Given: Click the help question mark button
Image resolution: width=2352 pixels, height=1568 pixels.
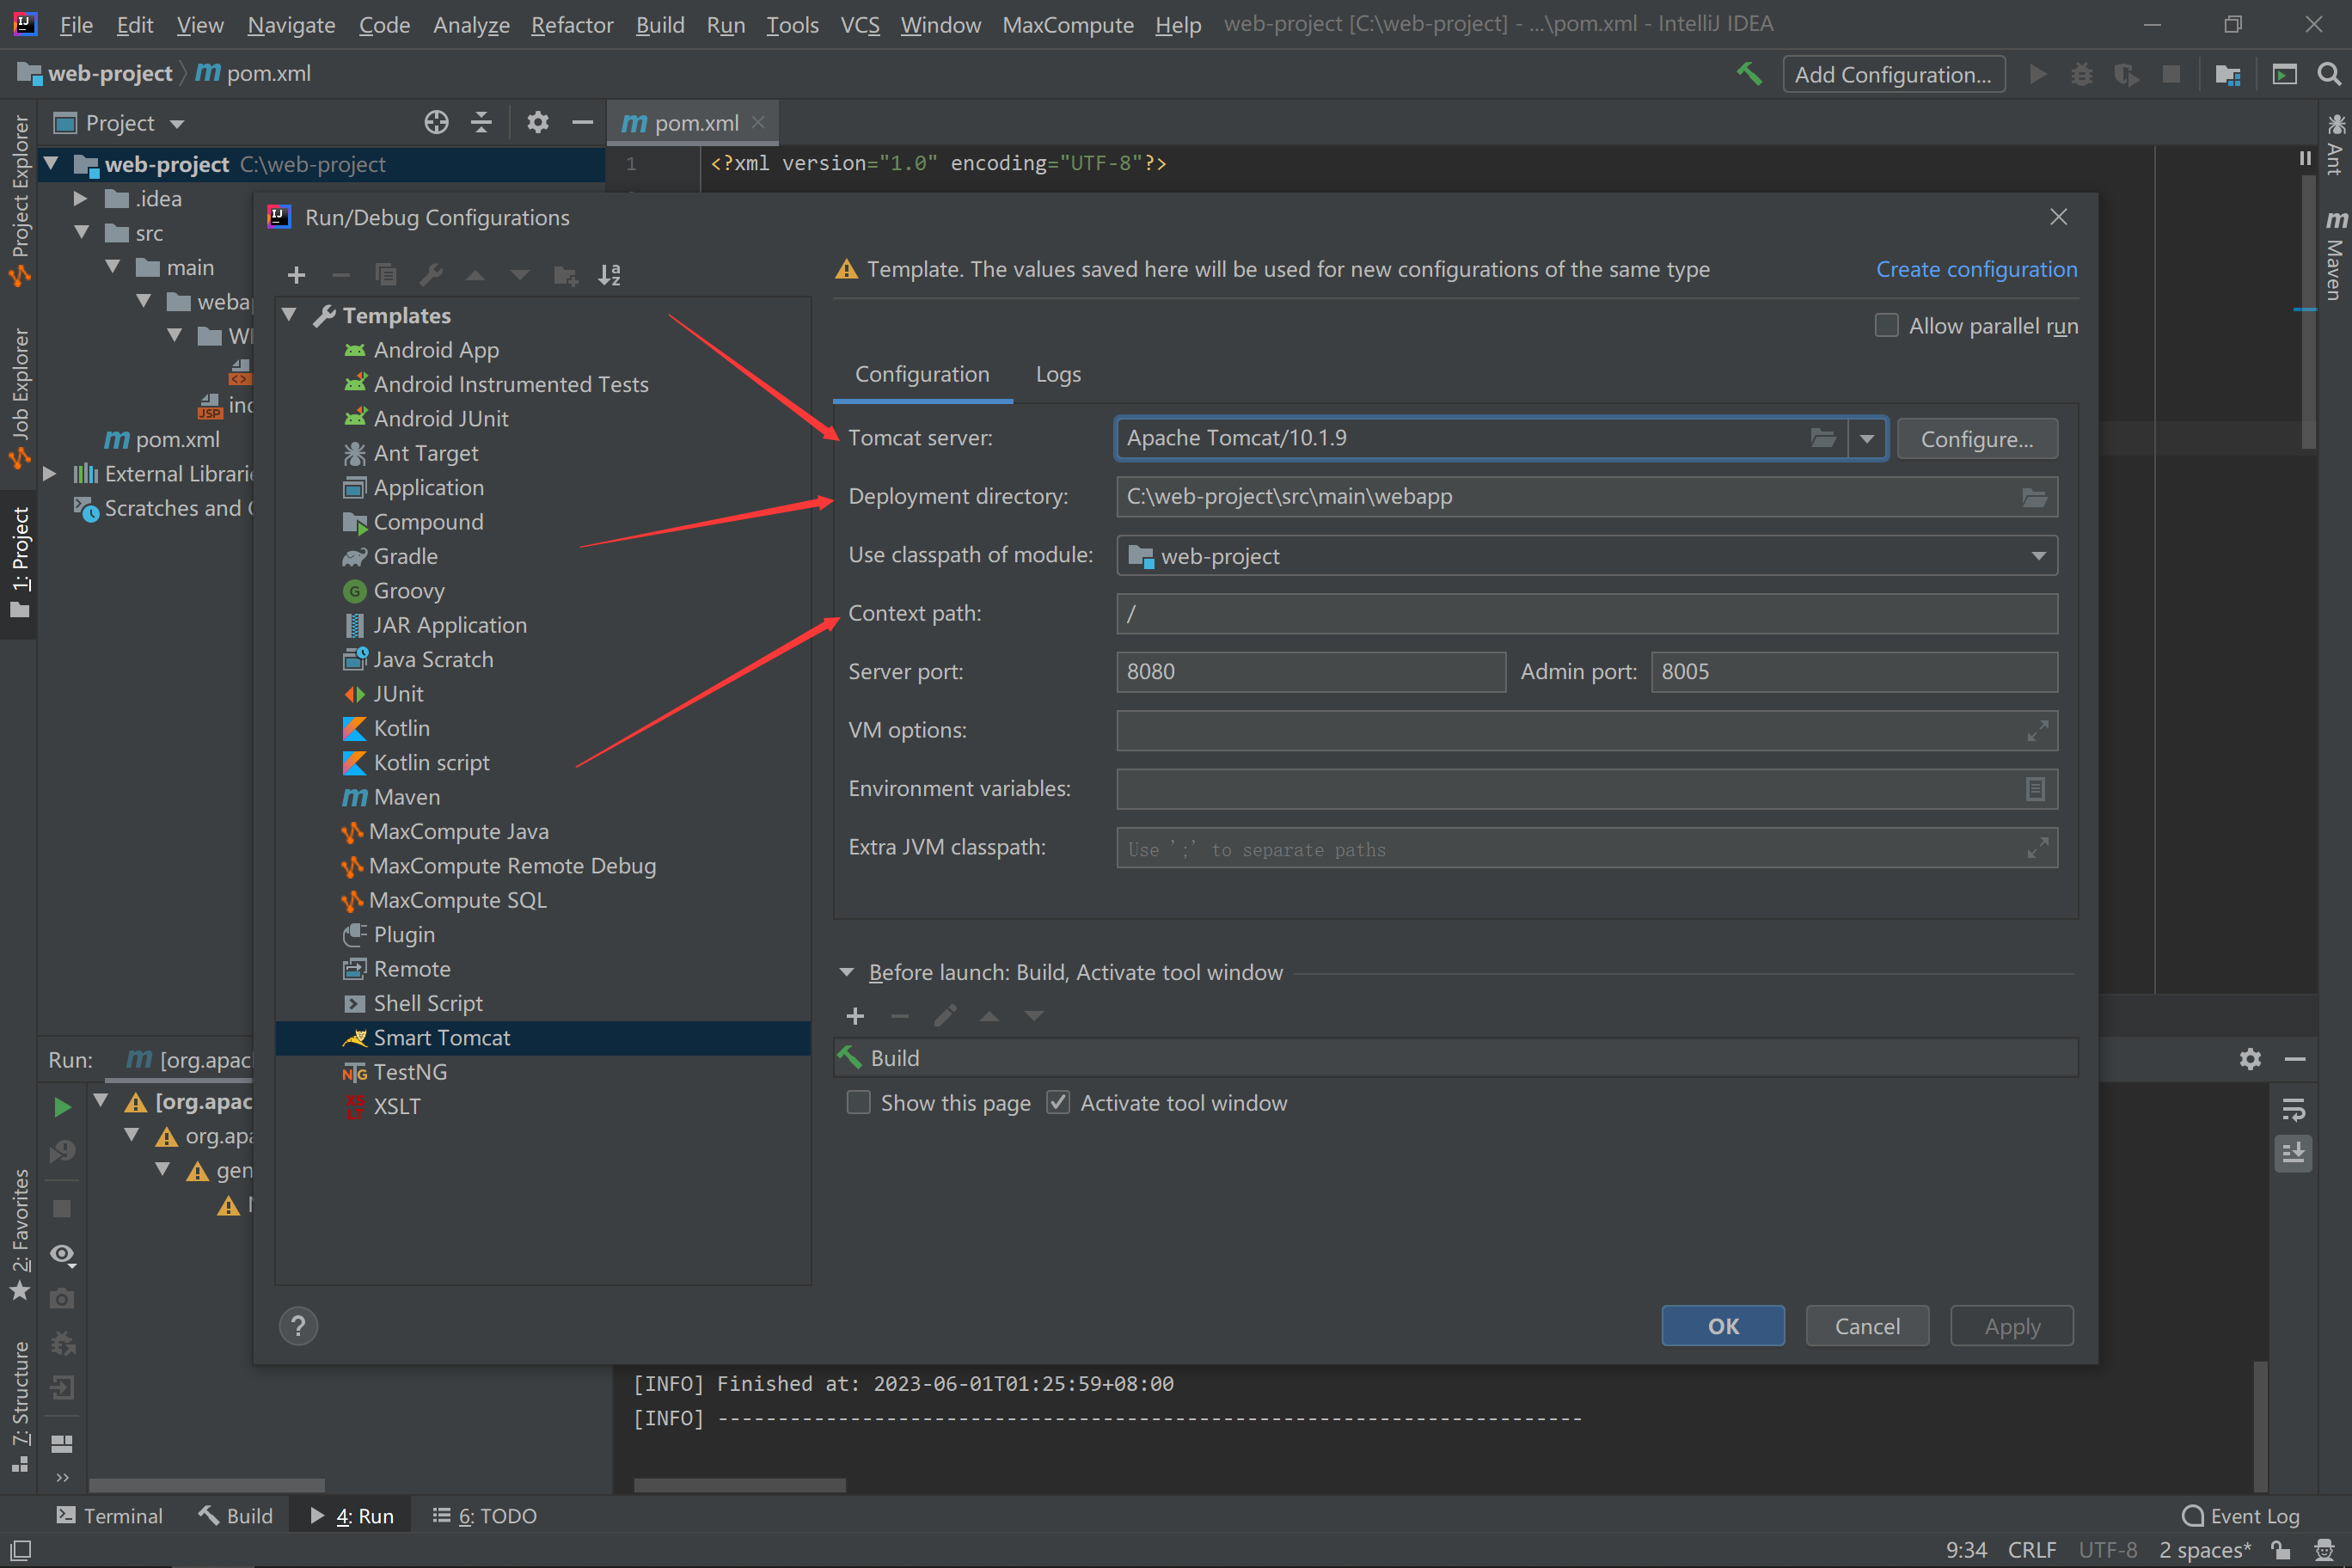Looking at the screenshot, I should click(298, 1326).
